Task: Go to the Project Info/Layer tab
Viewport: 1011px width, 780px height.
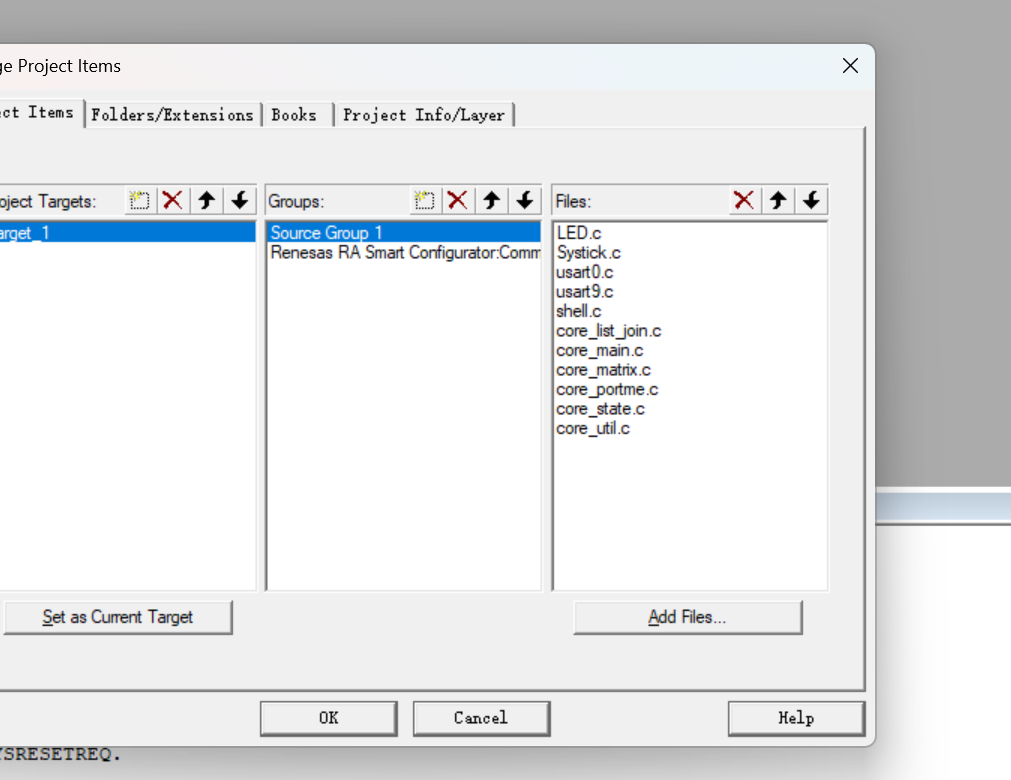Action: pos(424,115)
